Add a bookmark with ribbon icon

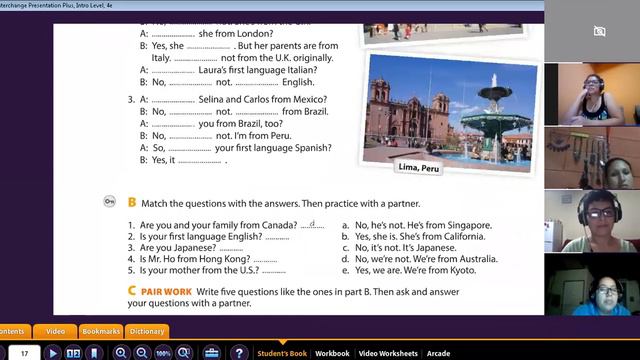(94, 353)
